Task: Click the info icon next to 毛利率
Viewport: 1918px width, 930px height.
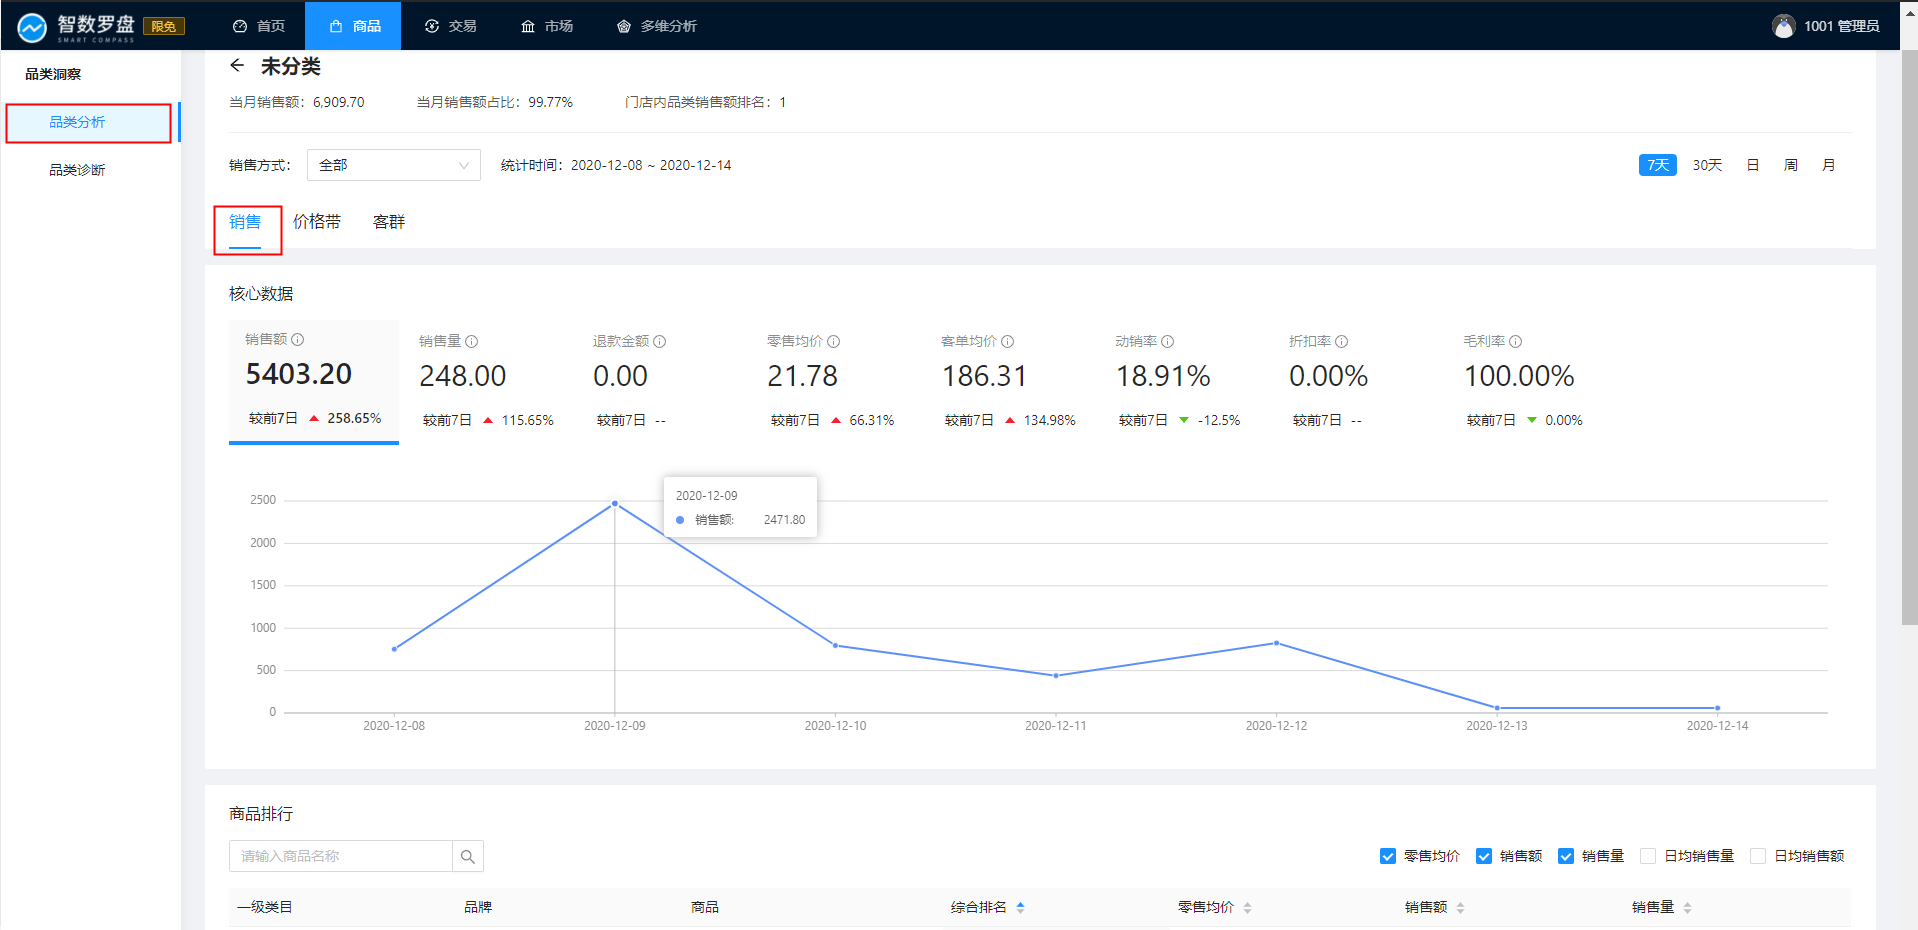Action: pos(1516,342)
